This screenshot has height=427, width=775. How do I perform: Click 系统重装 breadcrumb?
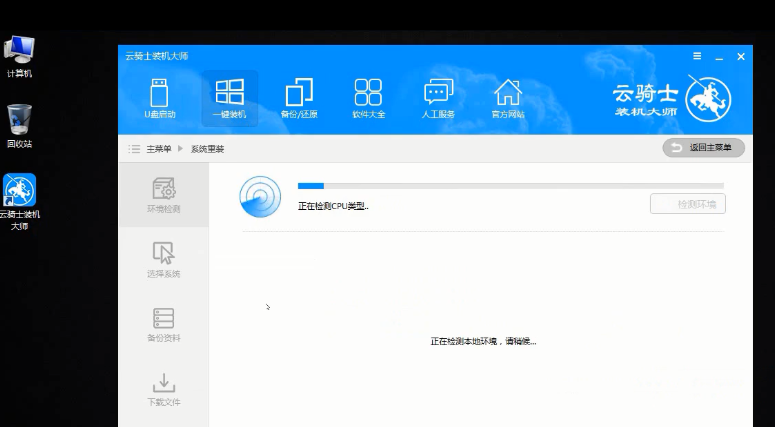208,149
